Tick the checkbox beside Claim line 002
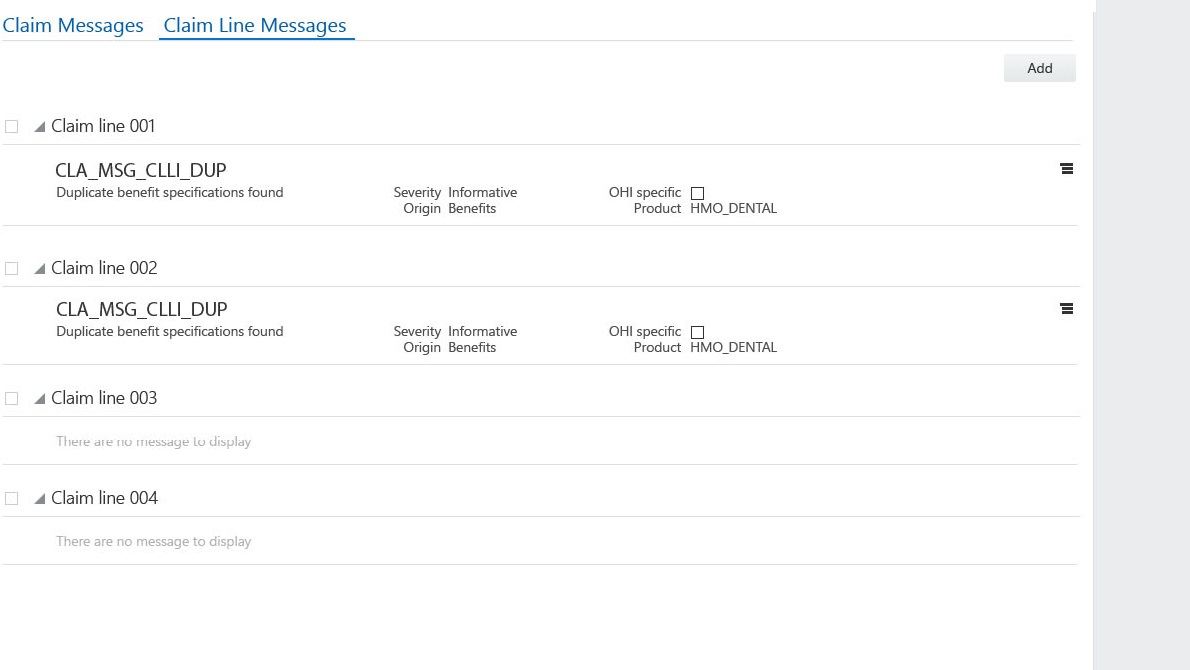The height and width of the screenshot is (670, 1190). click(x=11, y=269)
